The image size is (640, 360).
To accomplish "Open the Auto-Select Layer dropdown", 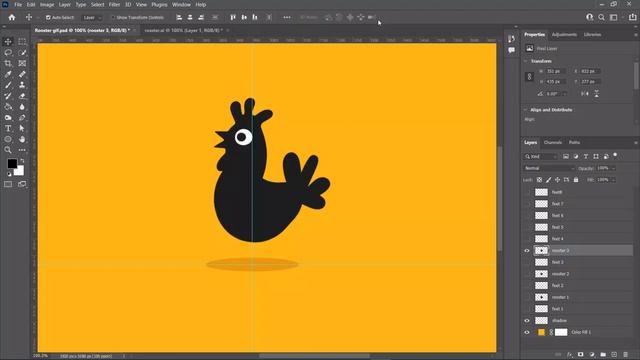I will pyautogui.click(x=92, y=18).
